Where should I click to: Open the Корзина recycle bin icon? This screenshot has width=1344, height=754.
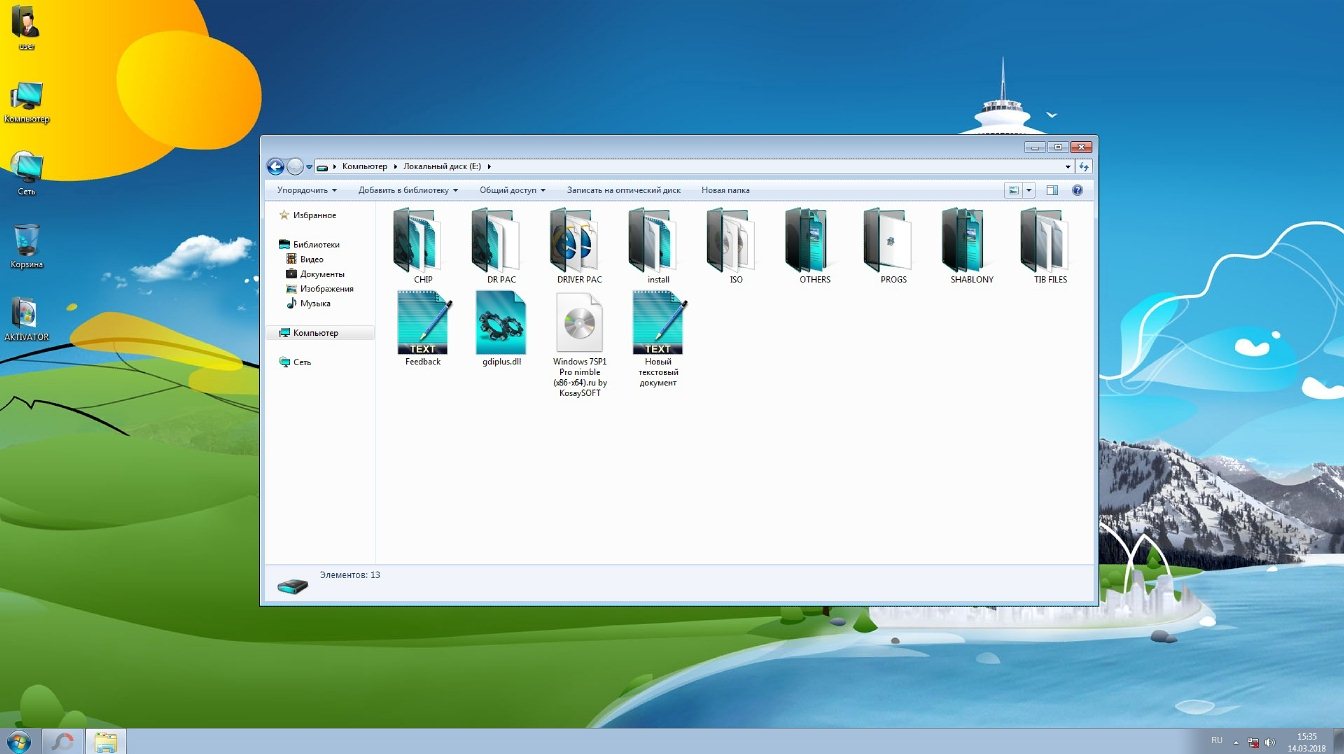pyautogui.click(x=27, y=241)
